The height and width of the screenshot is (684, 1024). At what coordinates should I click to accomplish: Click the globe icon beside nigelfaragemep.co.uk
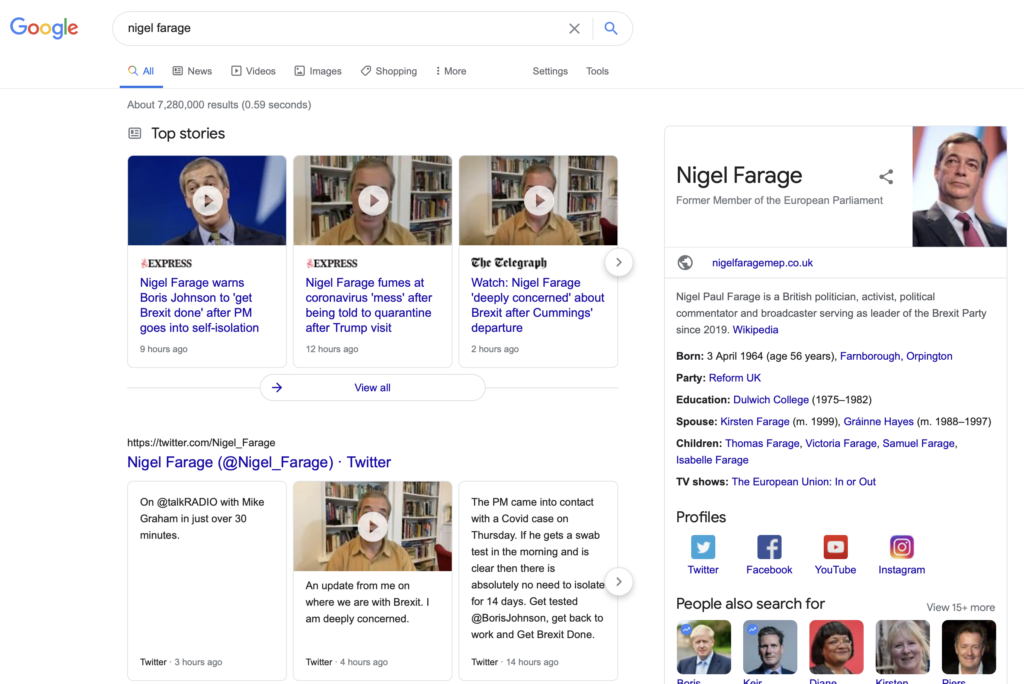[685, 263]
